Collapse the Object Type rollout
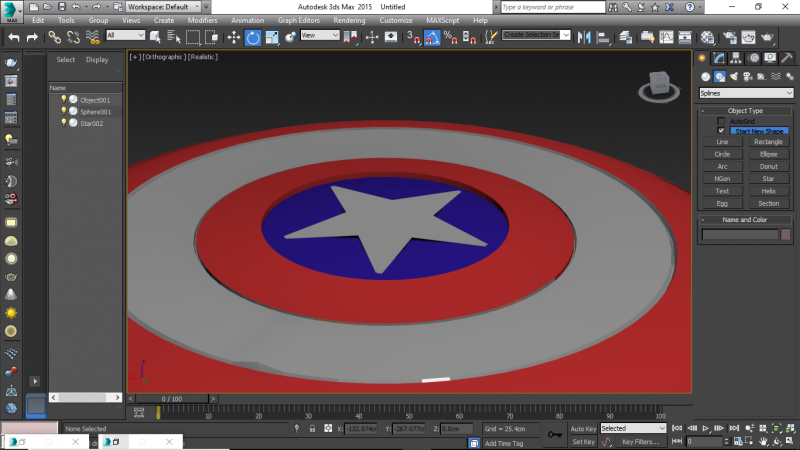The height and width of the screenshot is (450, 800). tap(745, 111)
